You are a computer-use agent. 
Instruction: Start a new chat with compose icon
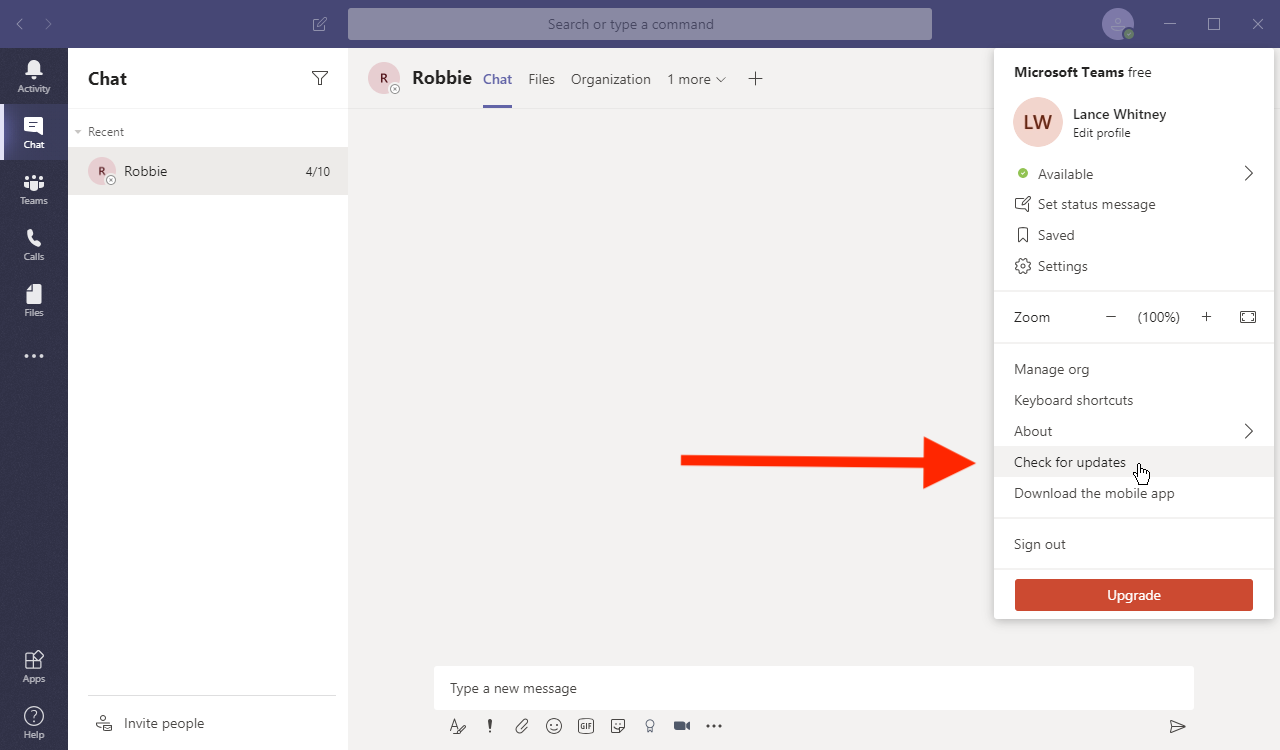click(320, 24)
